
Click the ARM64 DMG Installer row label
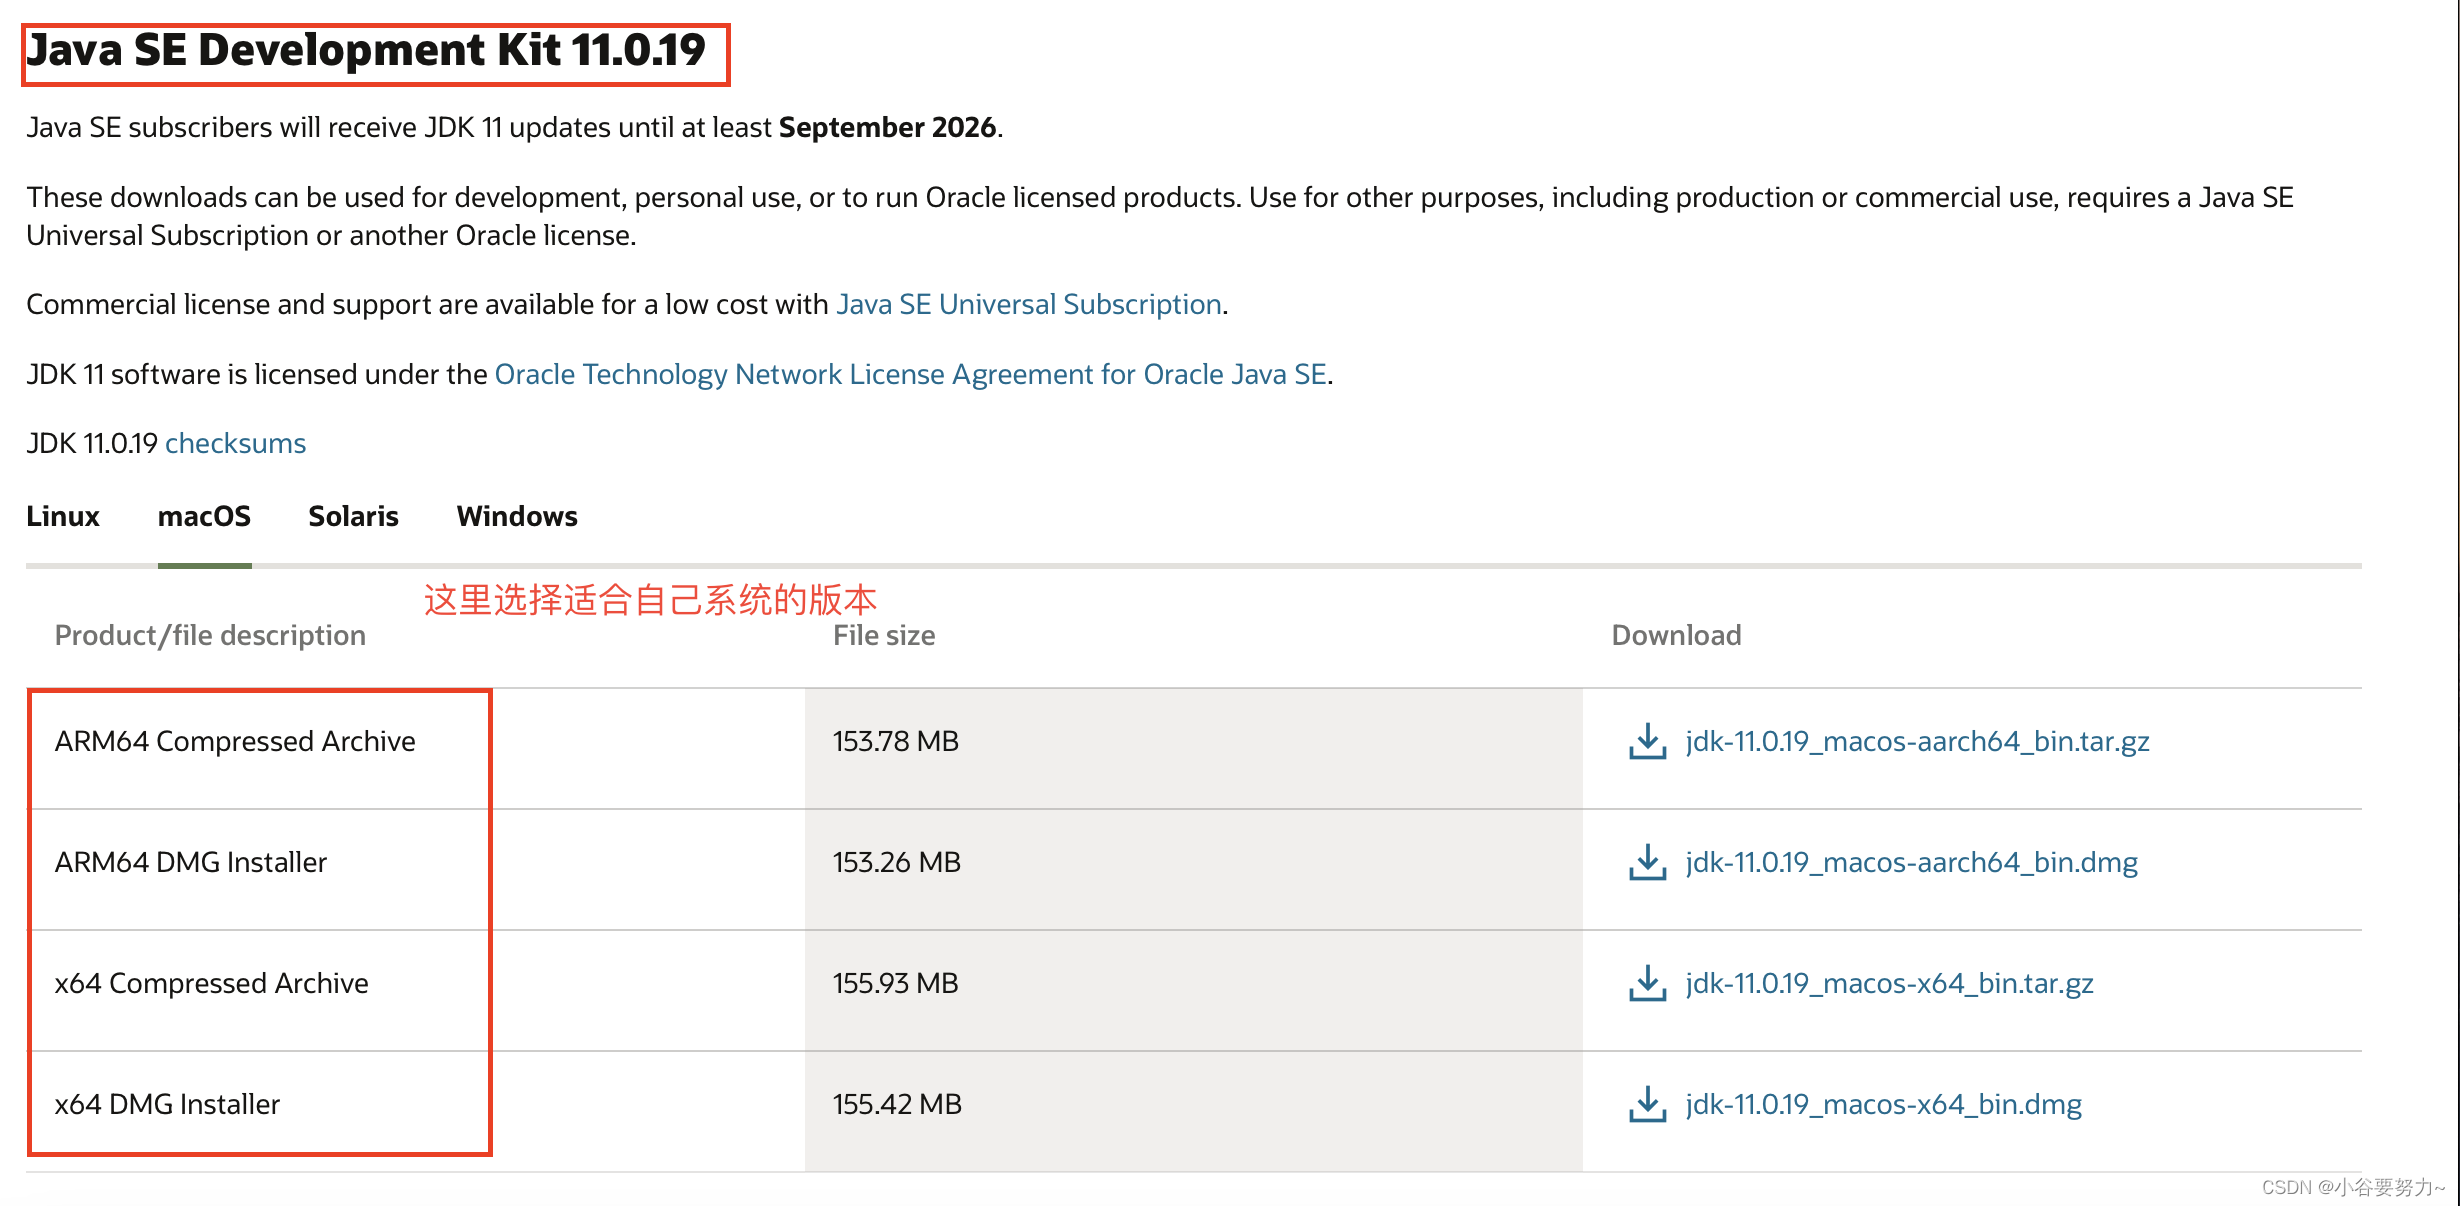[191, 863]
